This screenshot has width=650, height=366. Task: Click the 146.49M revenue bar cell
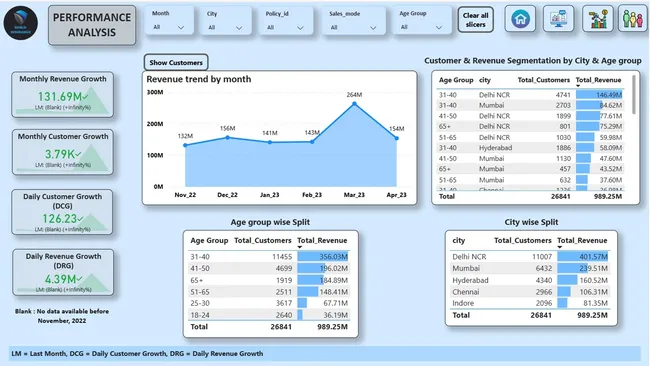pyautogui.click(x=599, y=95)
